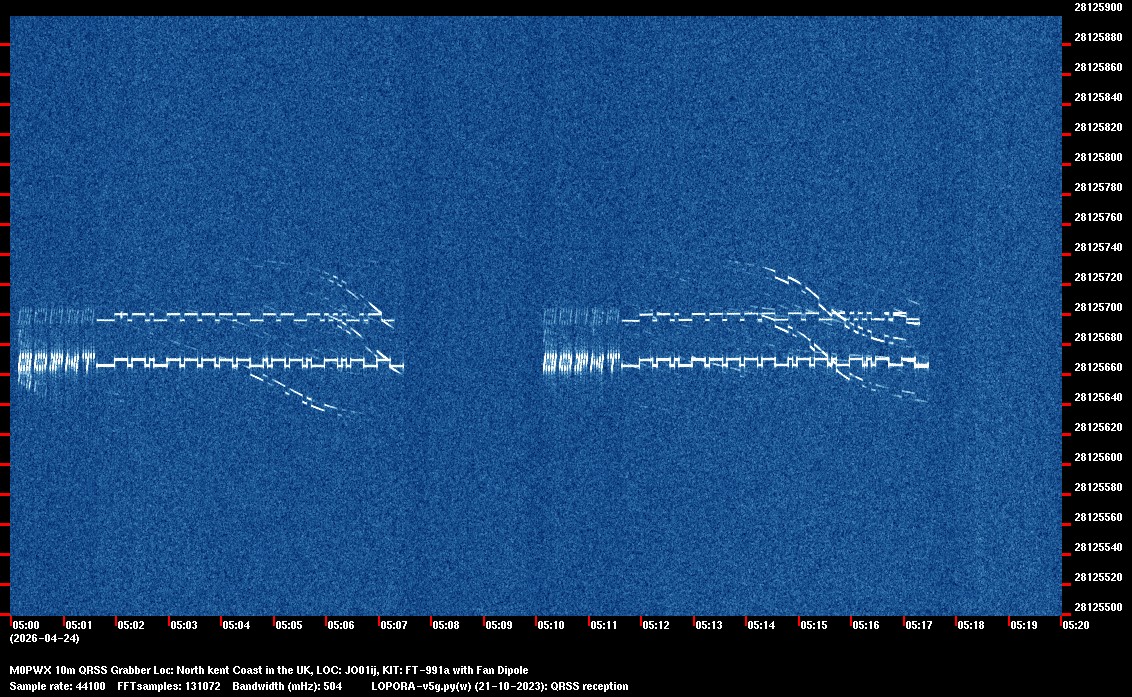
Task: Click the 05:18 time axis label
Action: [971, 625]
